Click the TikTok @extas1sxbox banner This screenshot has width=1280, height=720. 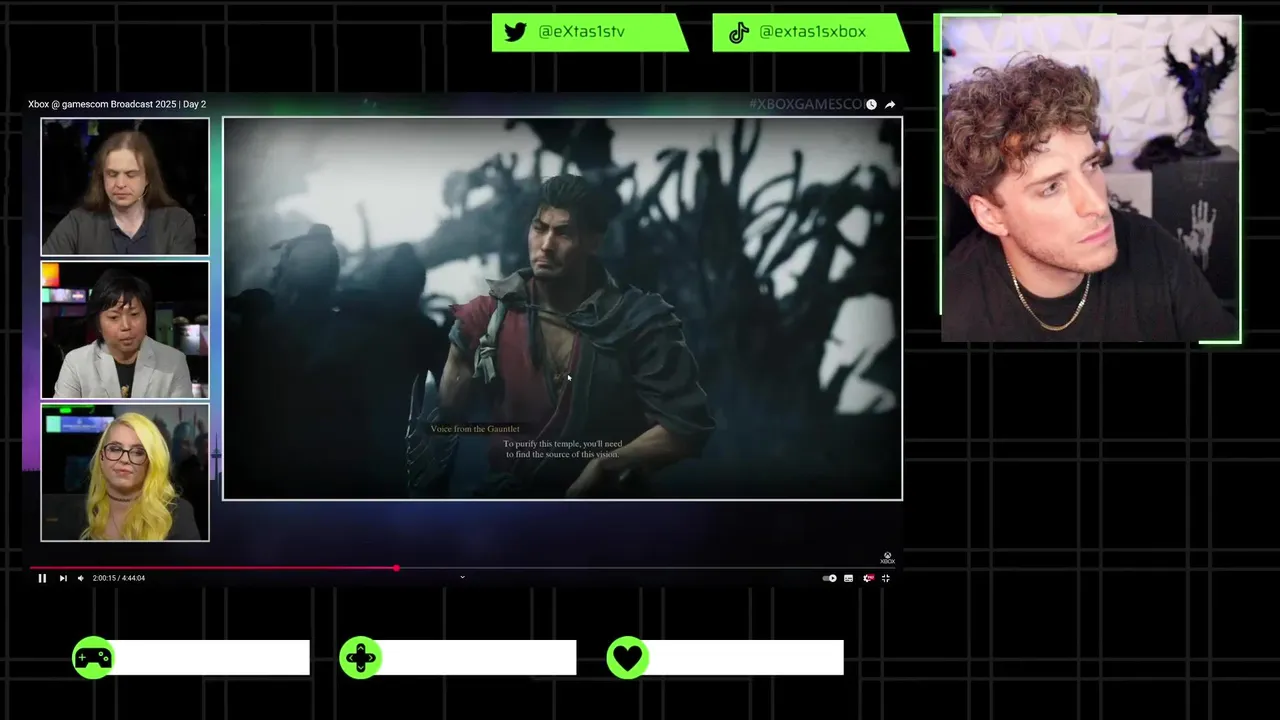[x=810, y=32]
